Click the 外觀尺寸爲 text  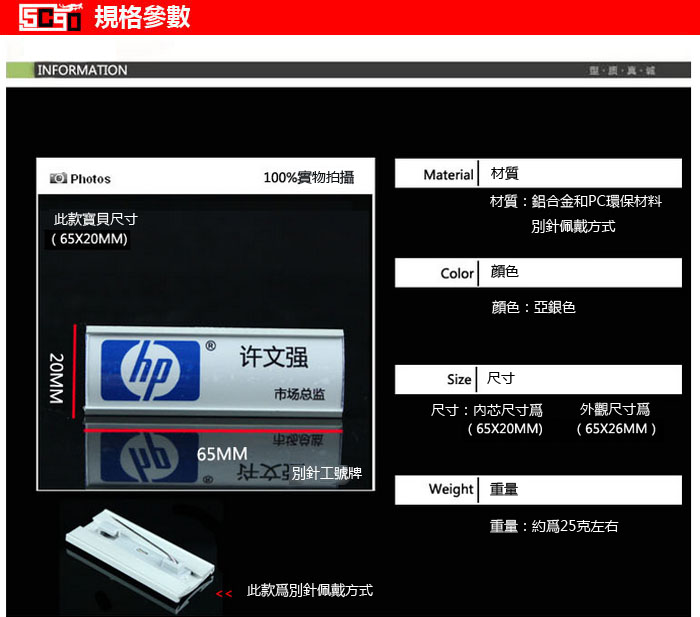coord(615,409)
